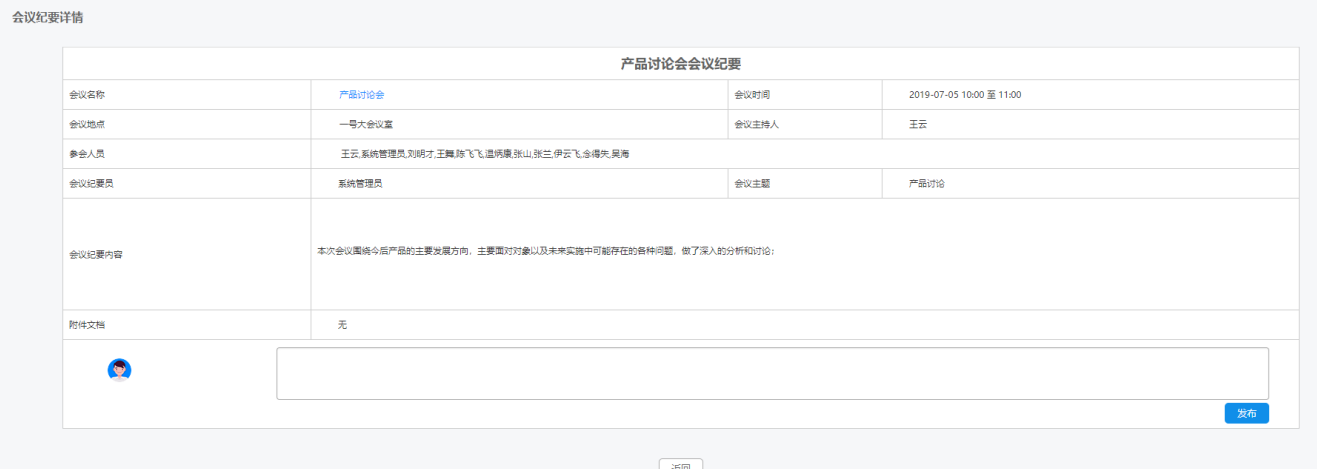
Task: Click the 会议名称 field label
Action: [x=87, y=95]
